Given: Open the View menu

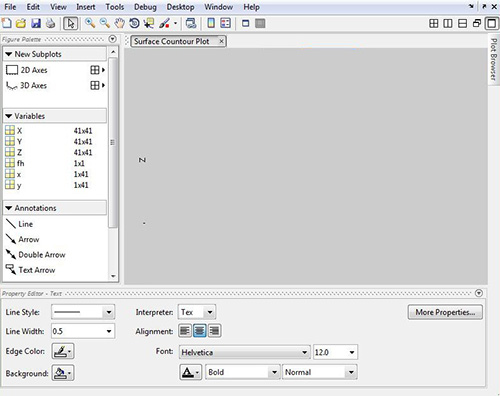Looking at the screenshot, I should (x=58, y=7).
